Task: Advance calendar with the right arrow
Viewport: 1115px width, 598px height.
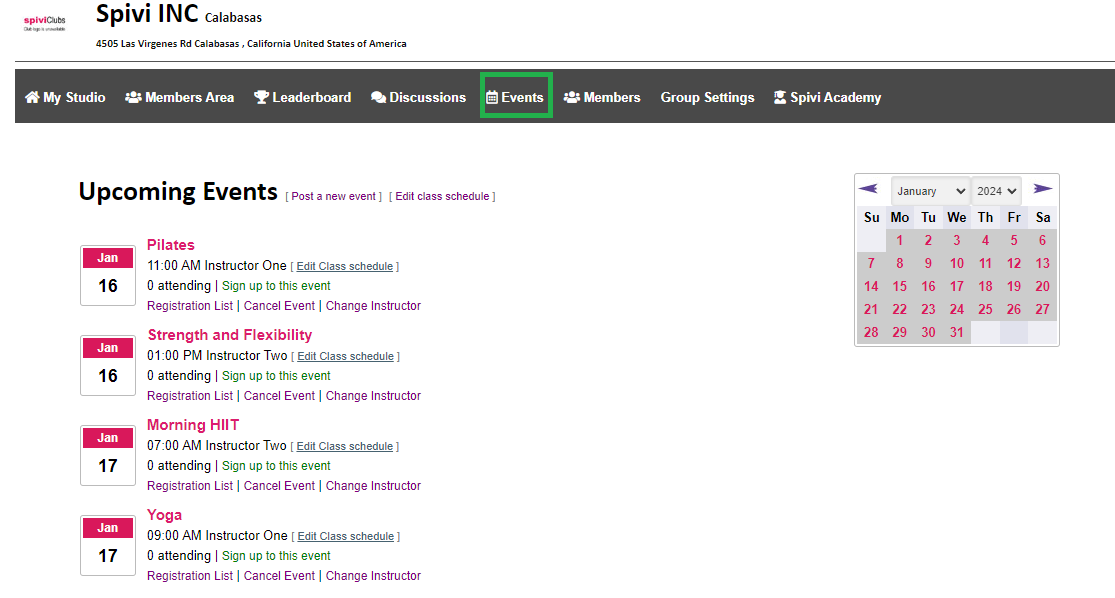Action: tap(1042, 189)
